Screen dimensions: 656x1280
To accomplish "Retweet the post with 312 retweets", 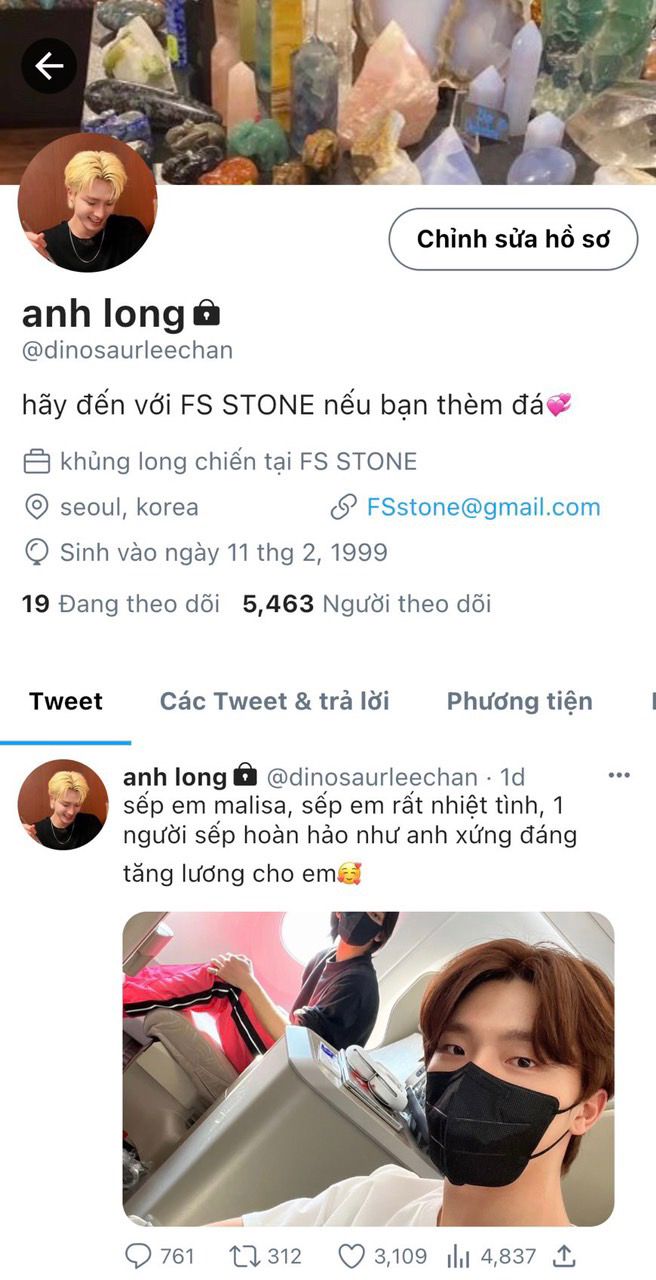I will point(241,1256).
